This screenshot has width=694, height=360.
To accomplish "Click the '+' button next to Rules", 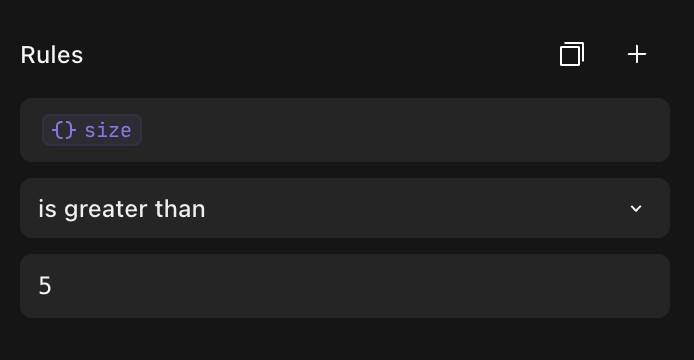I will [x=637, y=54].
